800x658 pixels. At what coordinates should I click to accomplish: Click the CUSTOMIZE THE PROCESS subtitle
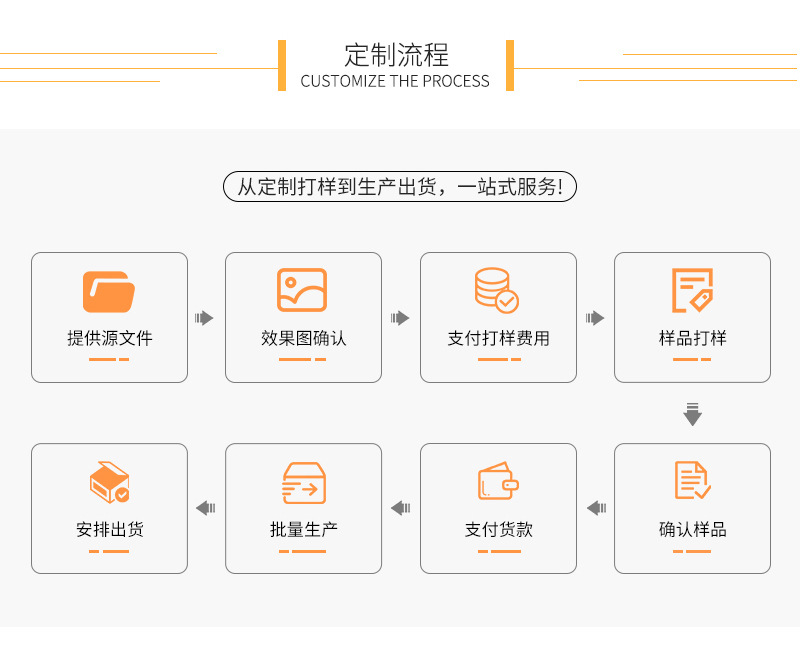pos(395,81)
